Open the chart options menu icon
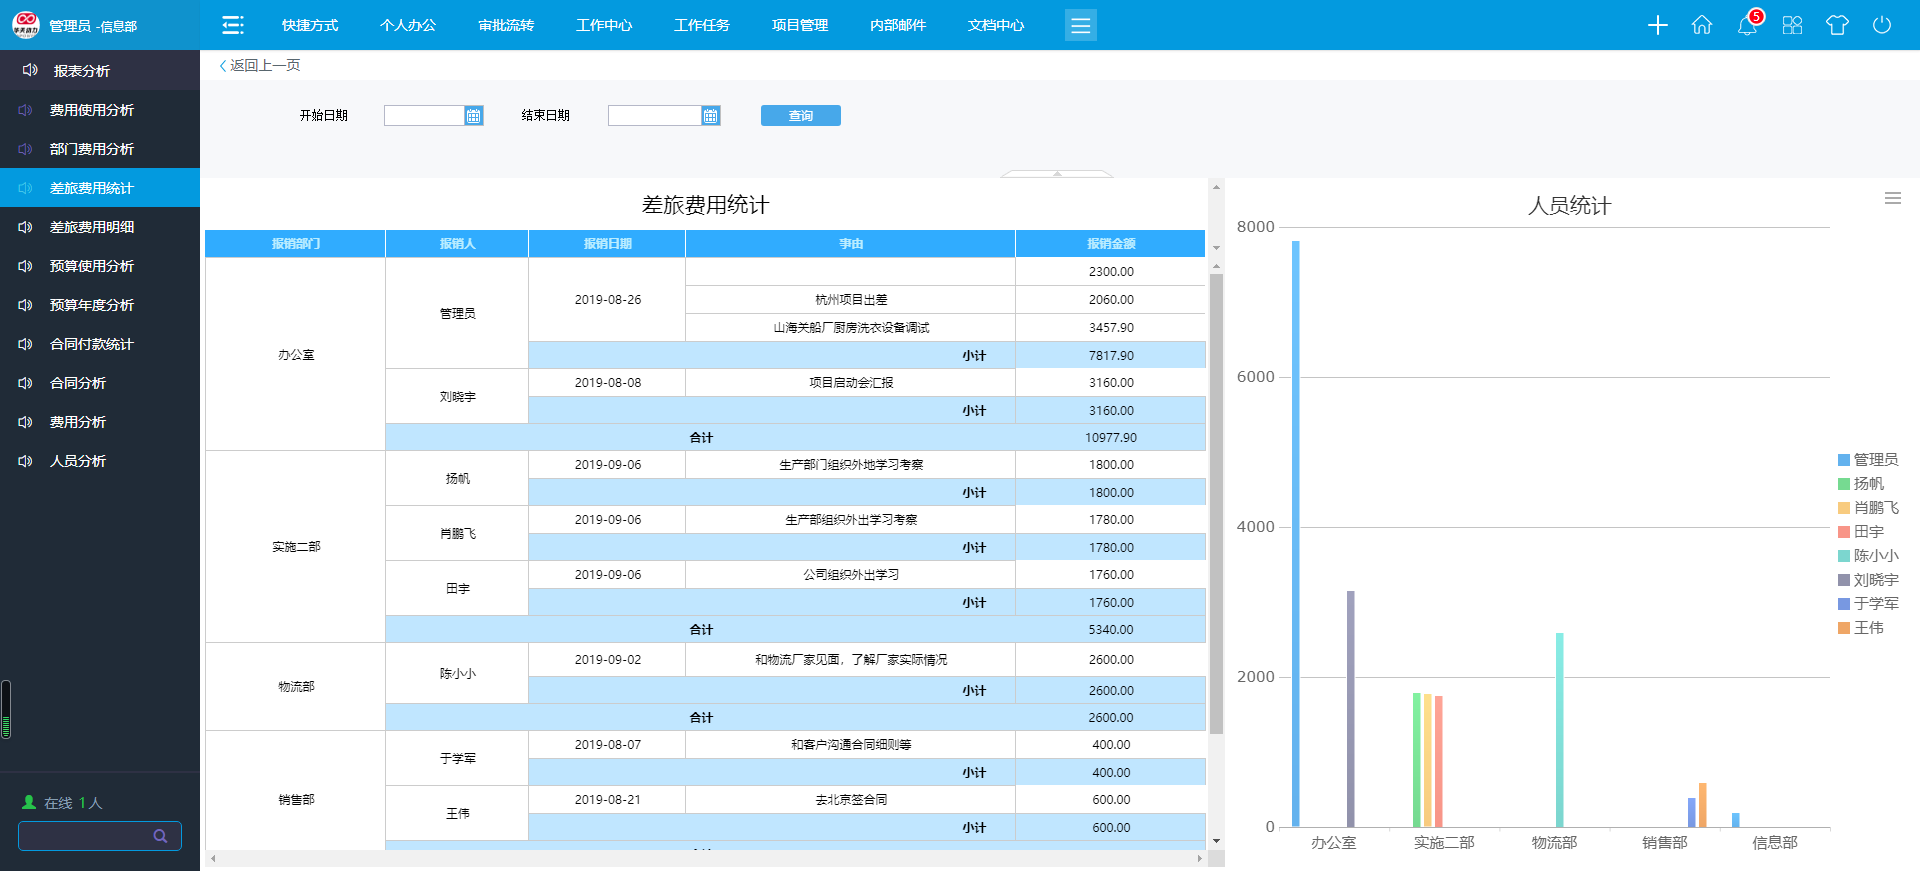The image size is (1920, 871). [x=1893, y=198]
